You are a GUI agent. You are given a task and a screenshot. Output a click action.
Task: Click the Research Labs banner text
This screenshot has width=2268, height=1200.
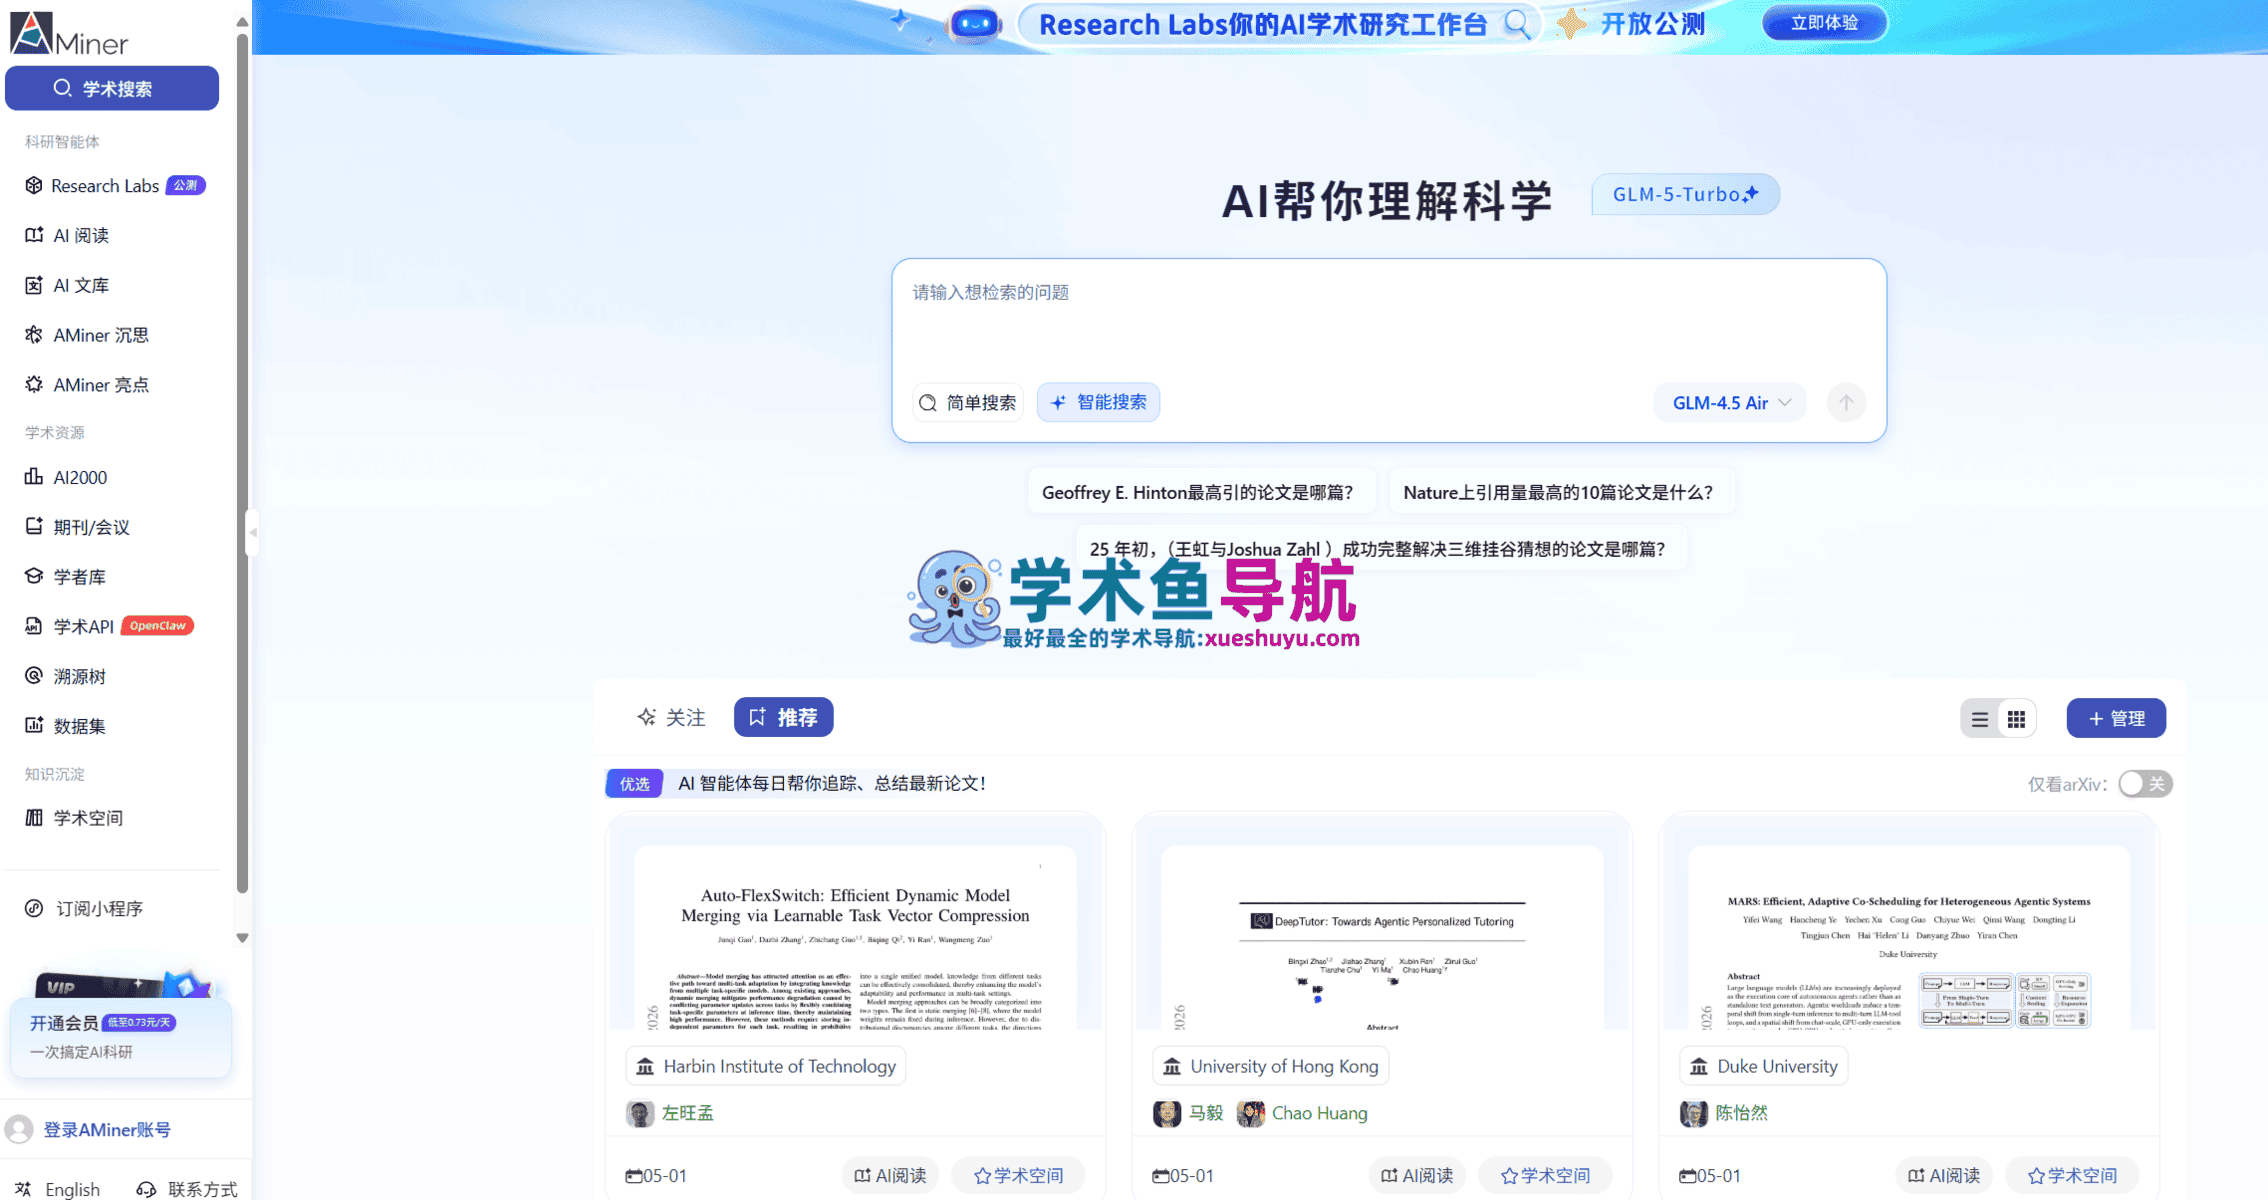(1263, 24)
